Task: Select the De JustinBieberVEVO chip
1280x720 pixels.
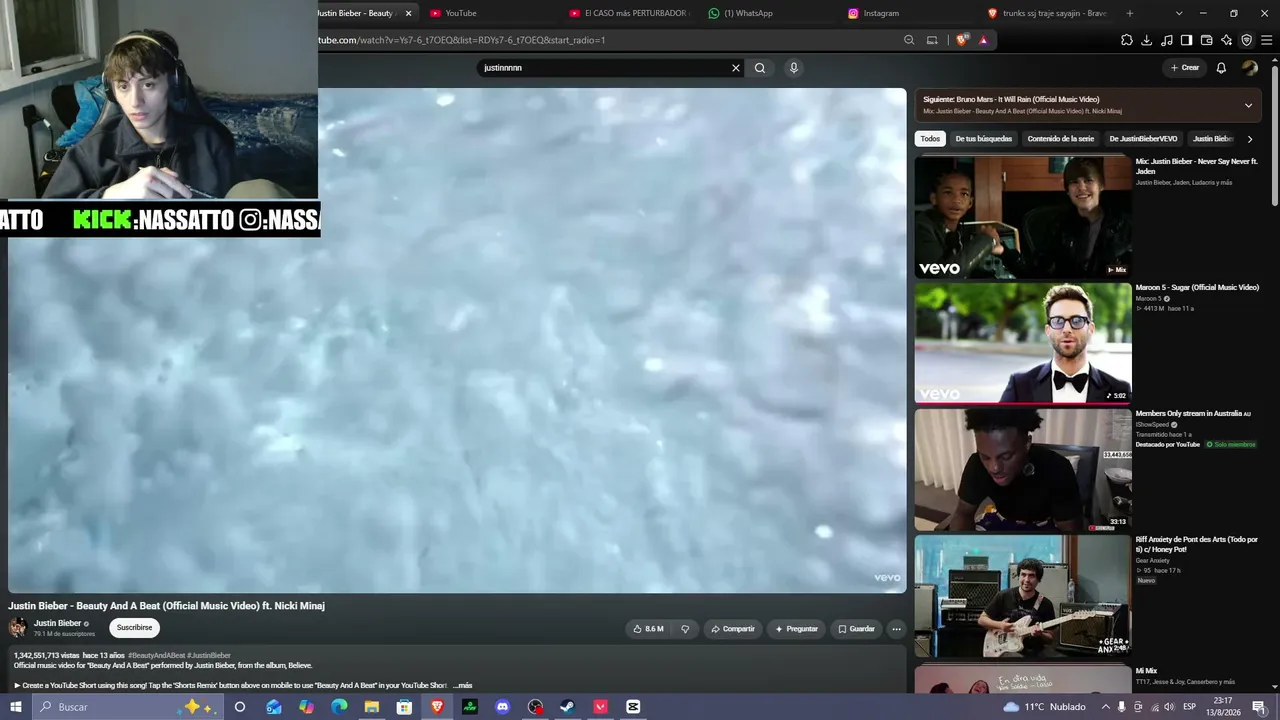Action: pyautogui.click(x=1143, y=139)
